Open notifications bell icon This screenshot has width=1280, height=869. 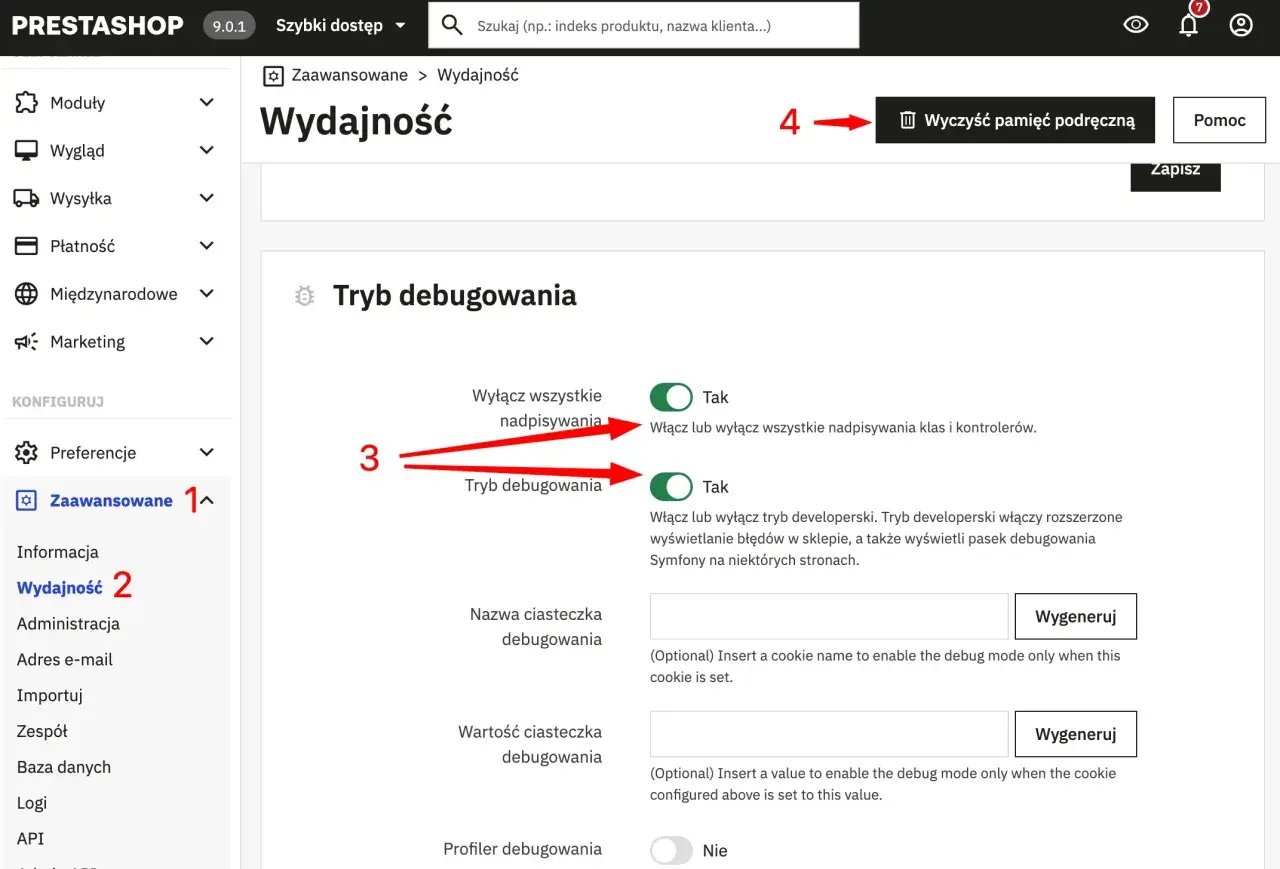[x=1188, y=25]
